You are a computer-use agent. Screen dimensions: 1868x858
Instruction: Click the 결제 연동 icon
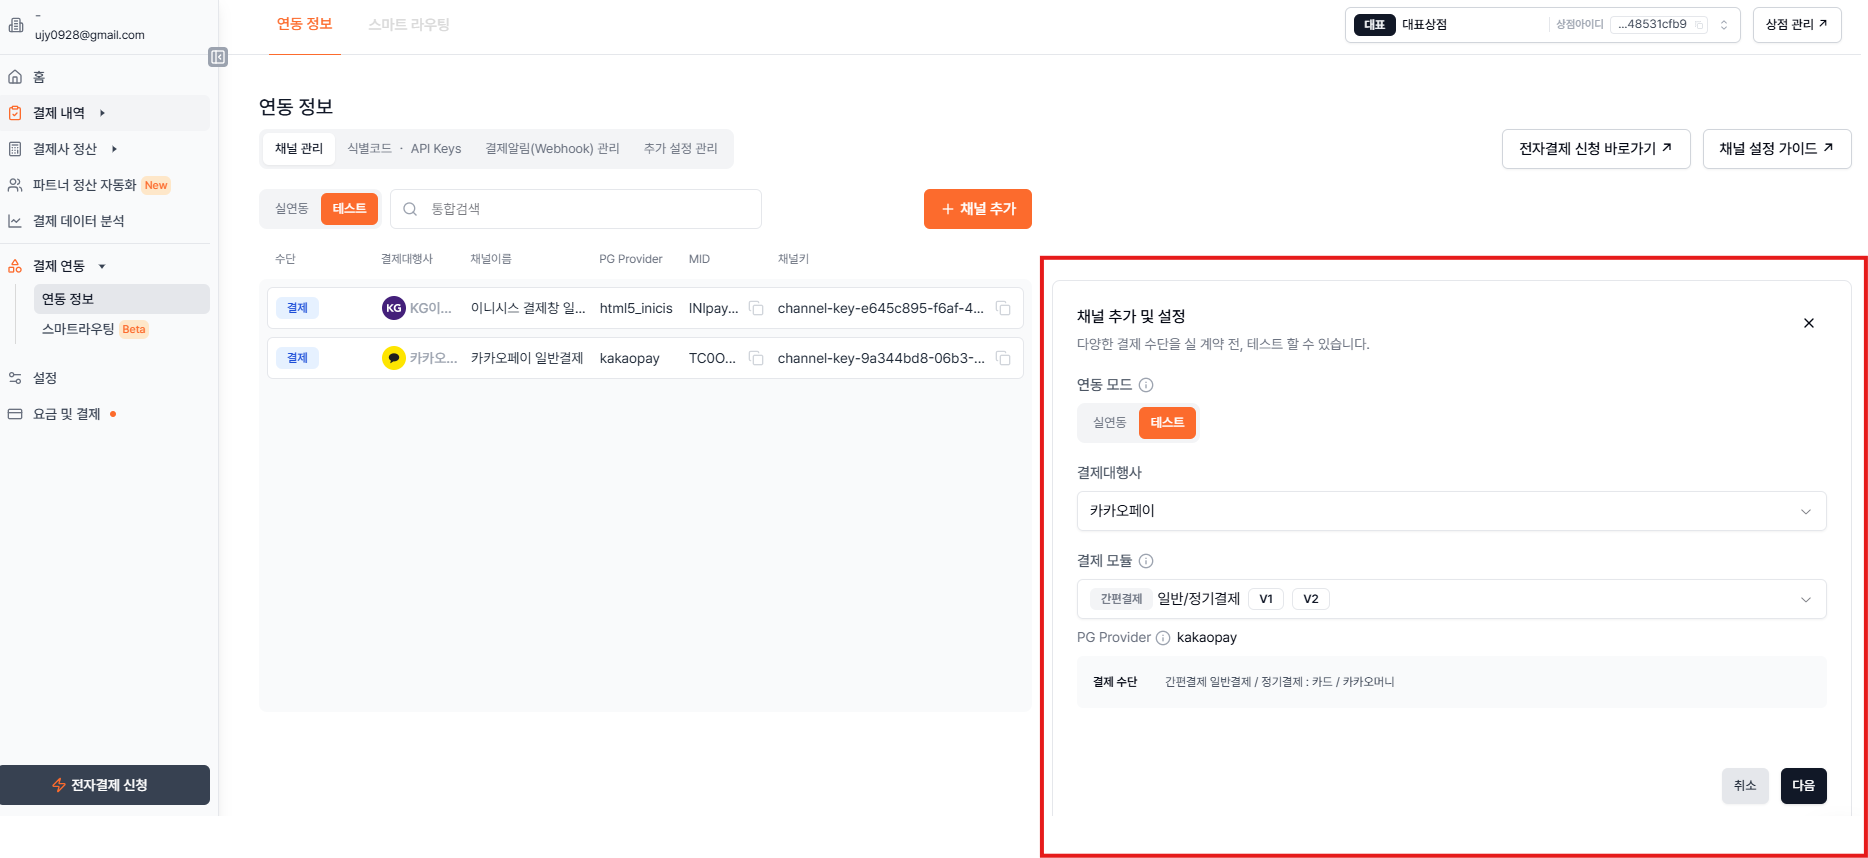pyautogui.click(x=15, y=266)
